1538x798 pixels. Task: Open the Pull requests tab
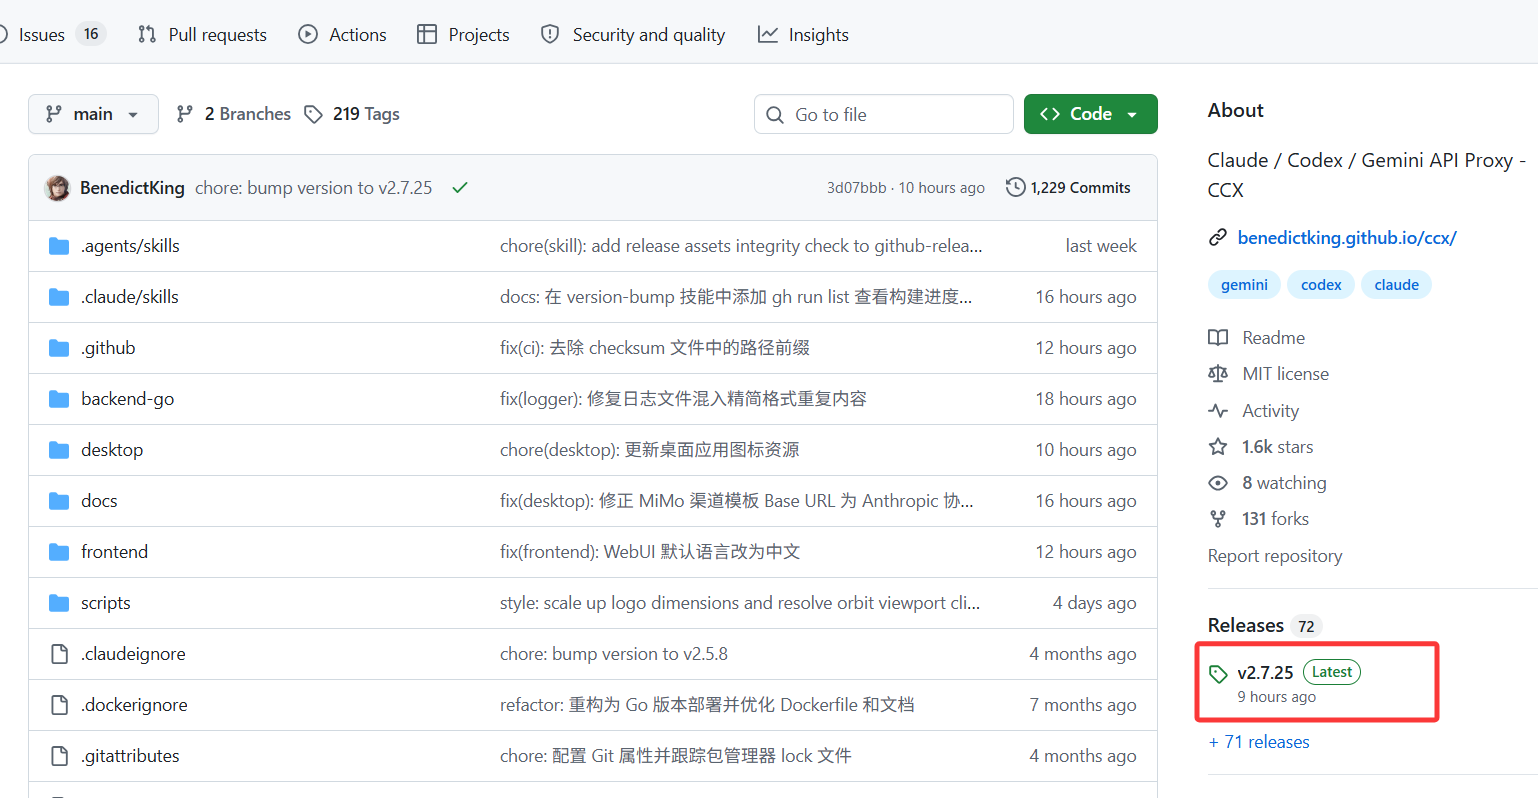coord(202,34)
